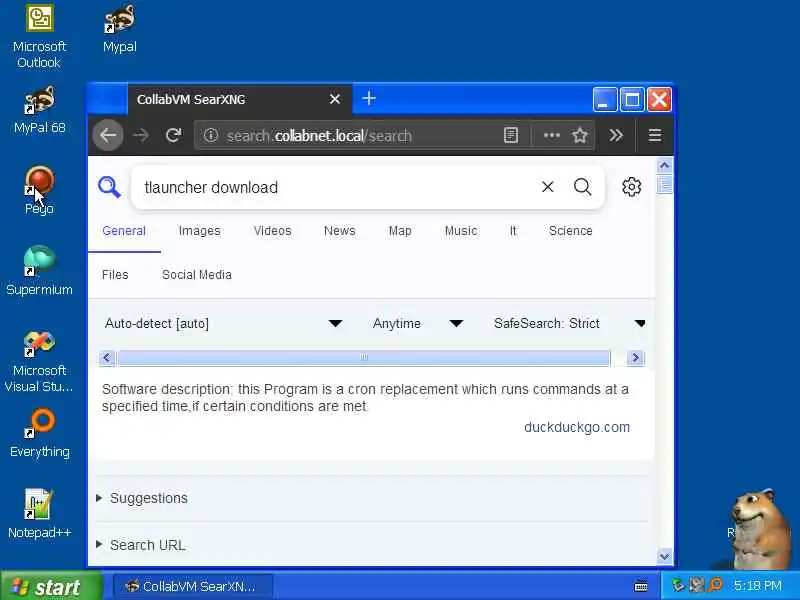Click the hamster desktop assistant character

click(x=759, y=530)
